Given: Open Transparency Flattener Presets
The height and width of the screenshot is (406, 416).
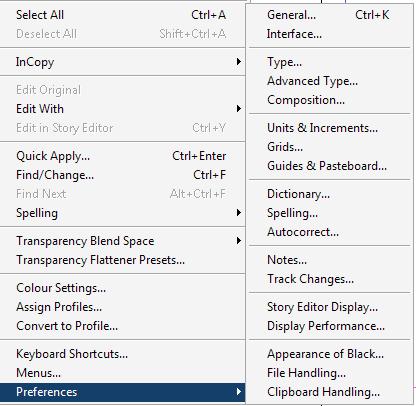Looking at the screenshot, I should click(122, 260).
